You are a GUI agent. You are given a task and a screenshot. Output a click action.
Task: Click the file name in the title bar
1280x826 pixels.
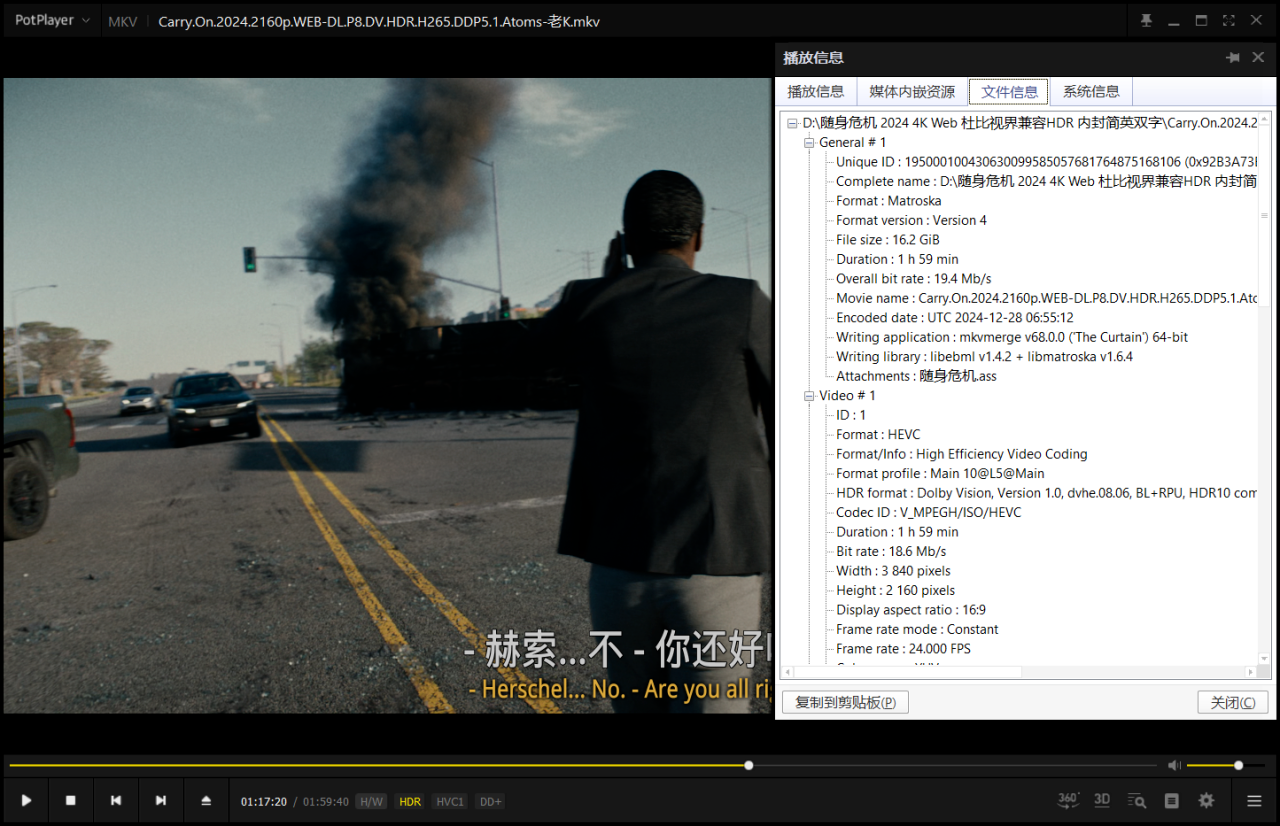click(x=379, y=22)
